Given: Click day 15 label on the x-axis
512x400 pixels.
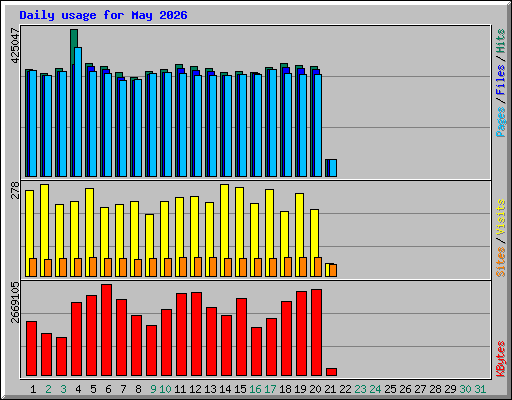Looking at the screenshot, I should pyautogui.click(x=240, y=389).
